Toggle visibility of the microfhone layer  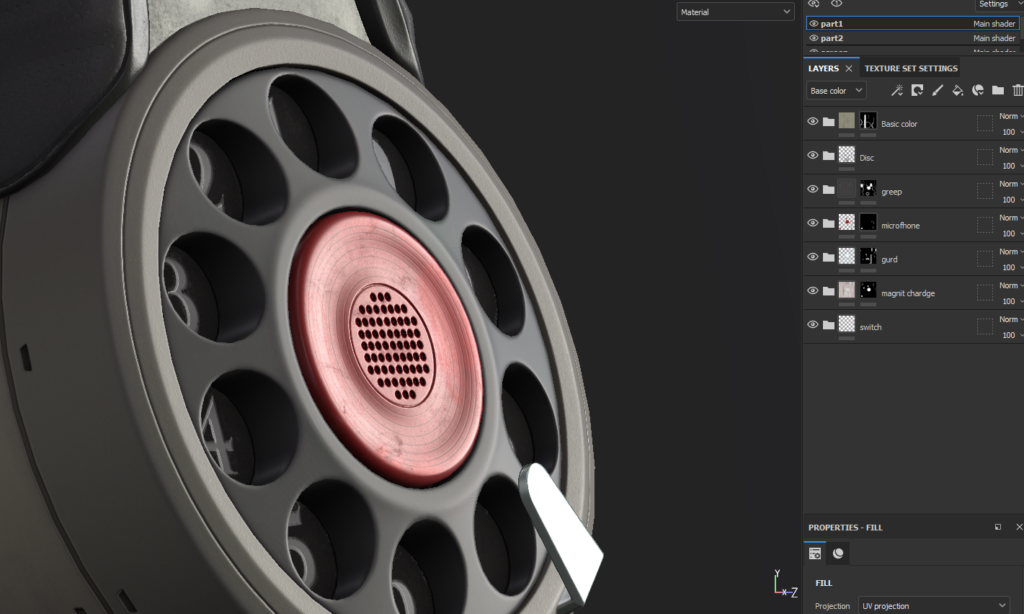tap(813, 223)
